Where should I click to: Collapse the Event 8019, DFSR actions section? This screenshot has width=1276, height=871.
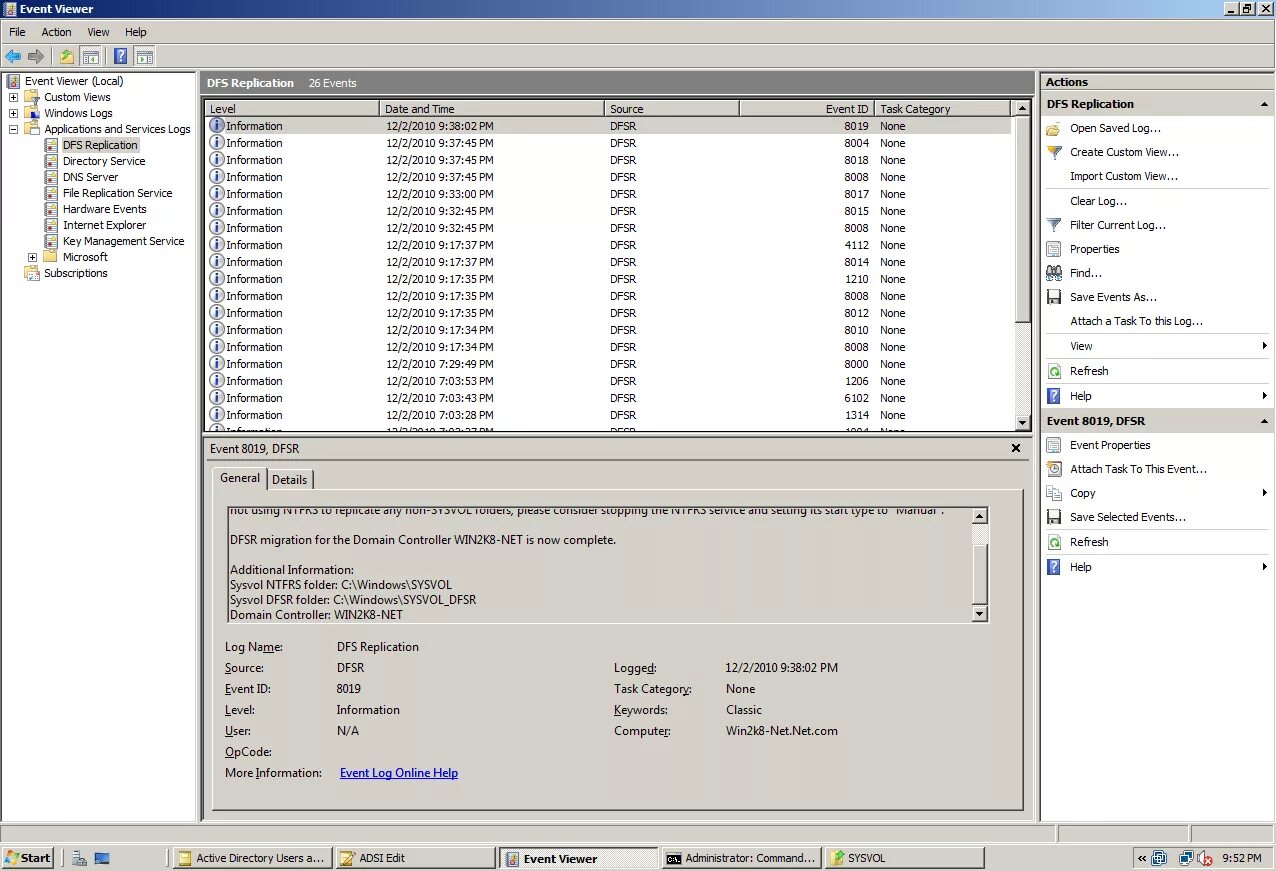coord(1264,421)
